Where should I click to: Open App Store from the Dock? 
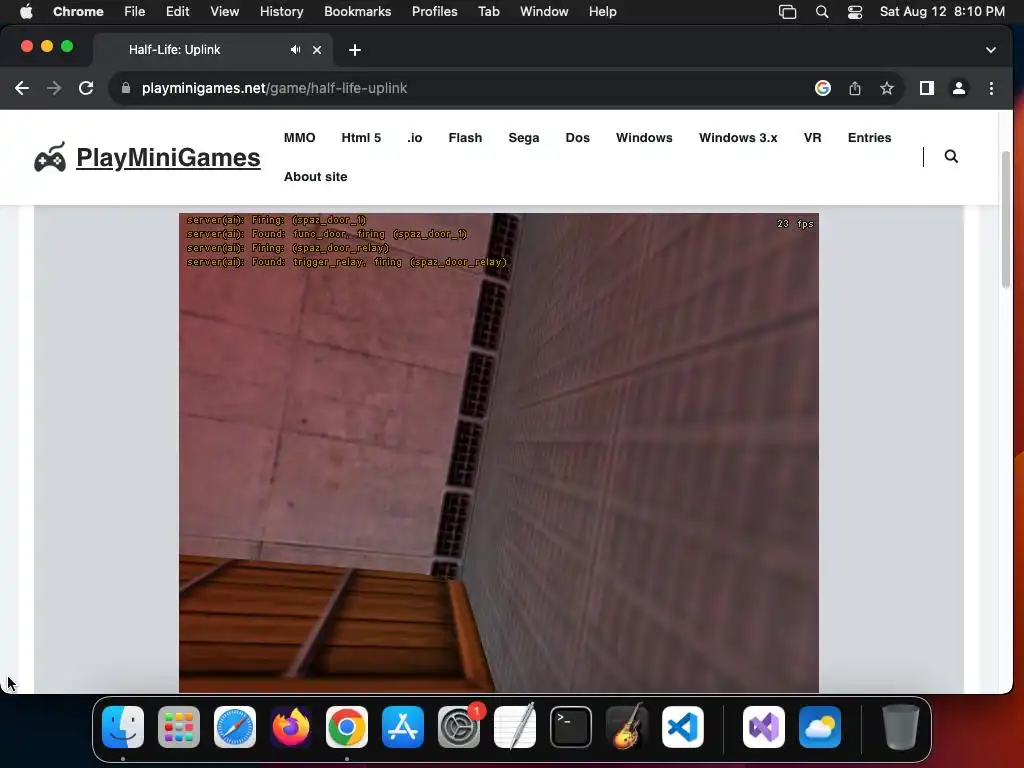tap(403, 727)
